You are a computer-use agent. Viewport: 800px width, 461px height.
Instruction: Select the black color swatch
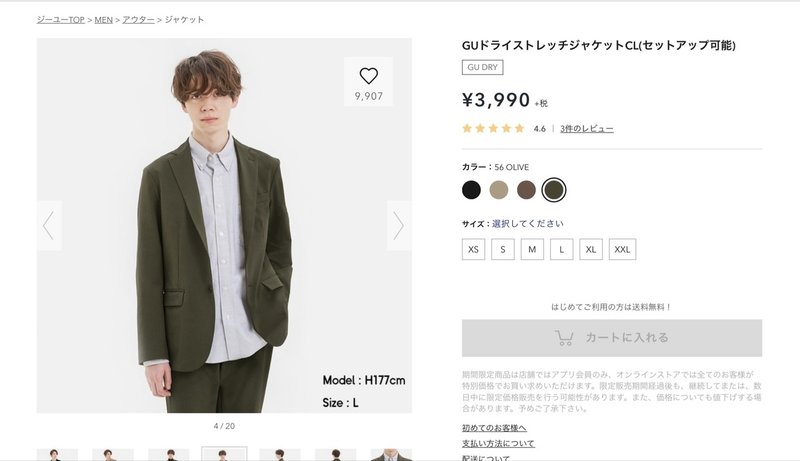coord(471,190)
